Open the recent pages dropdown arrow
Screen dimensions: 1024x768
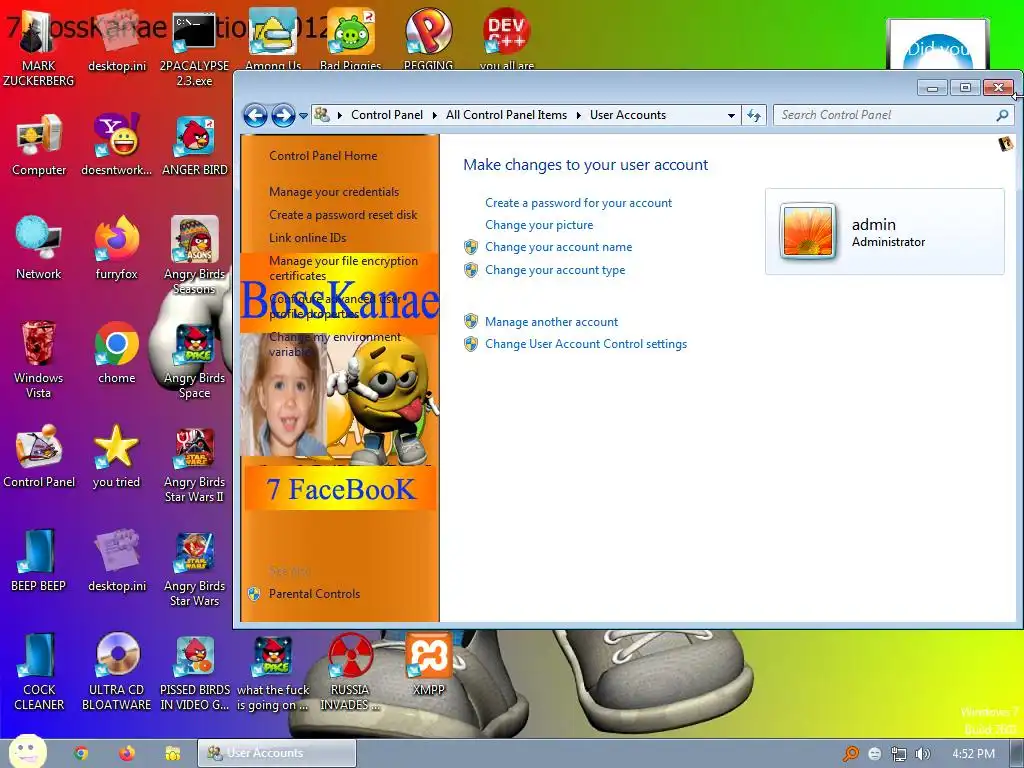point(303,116)
